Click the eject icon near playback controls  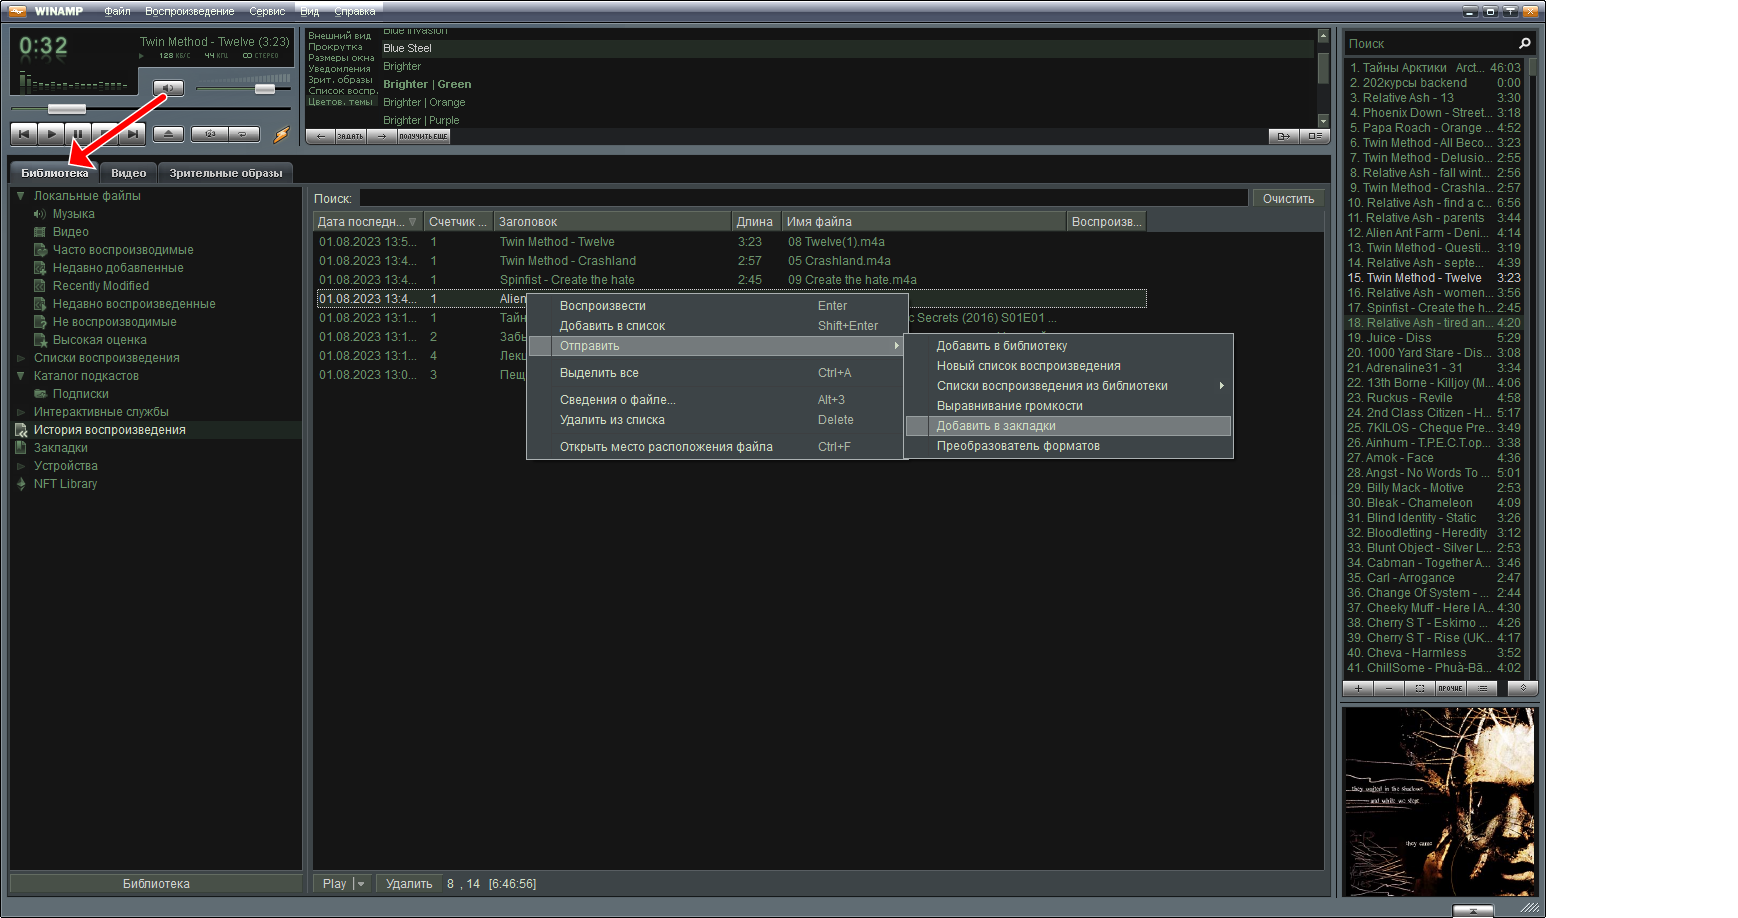tap(168, 133)
